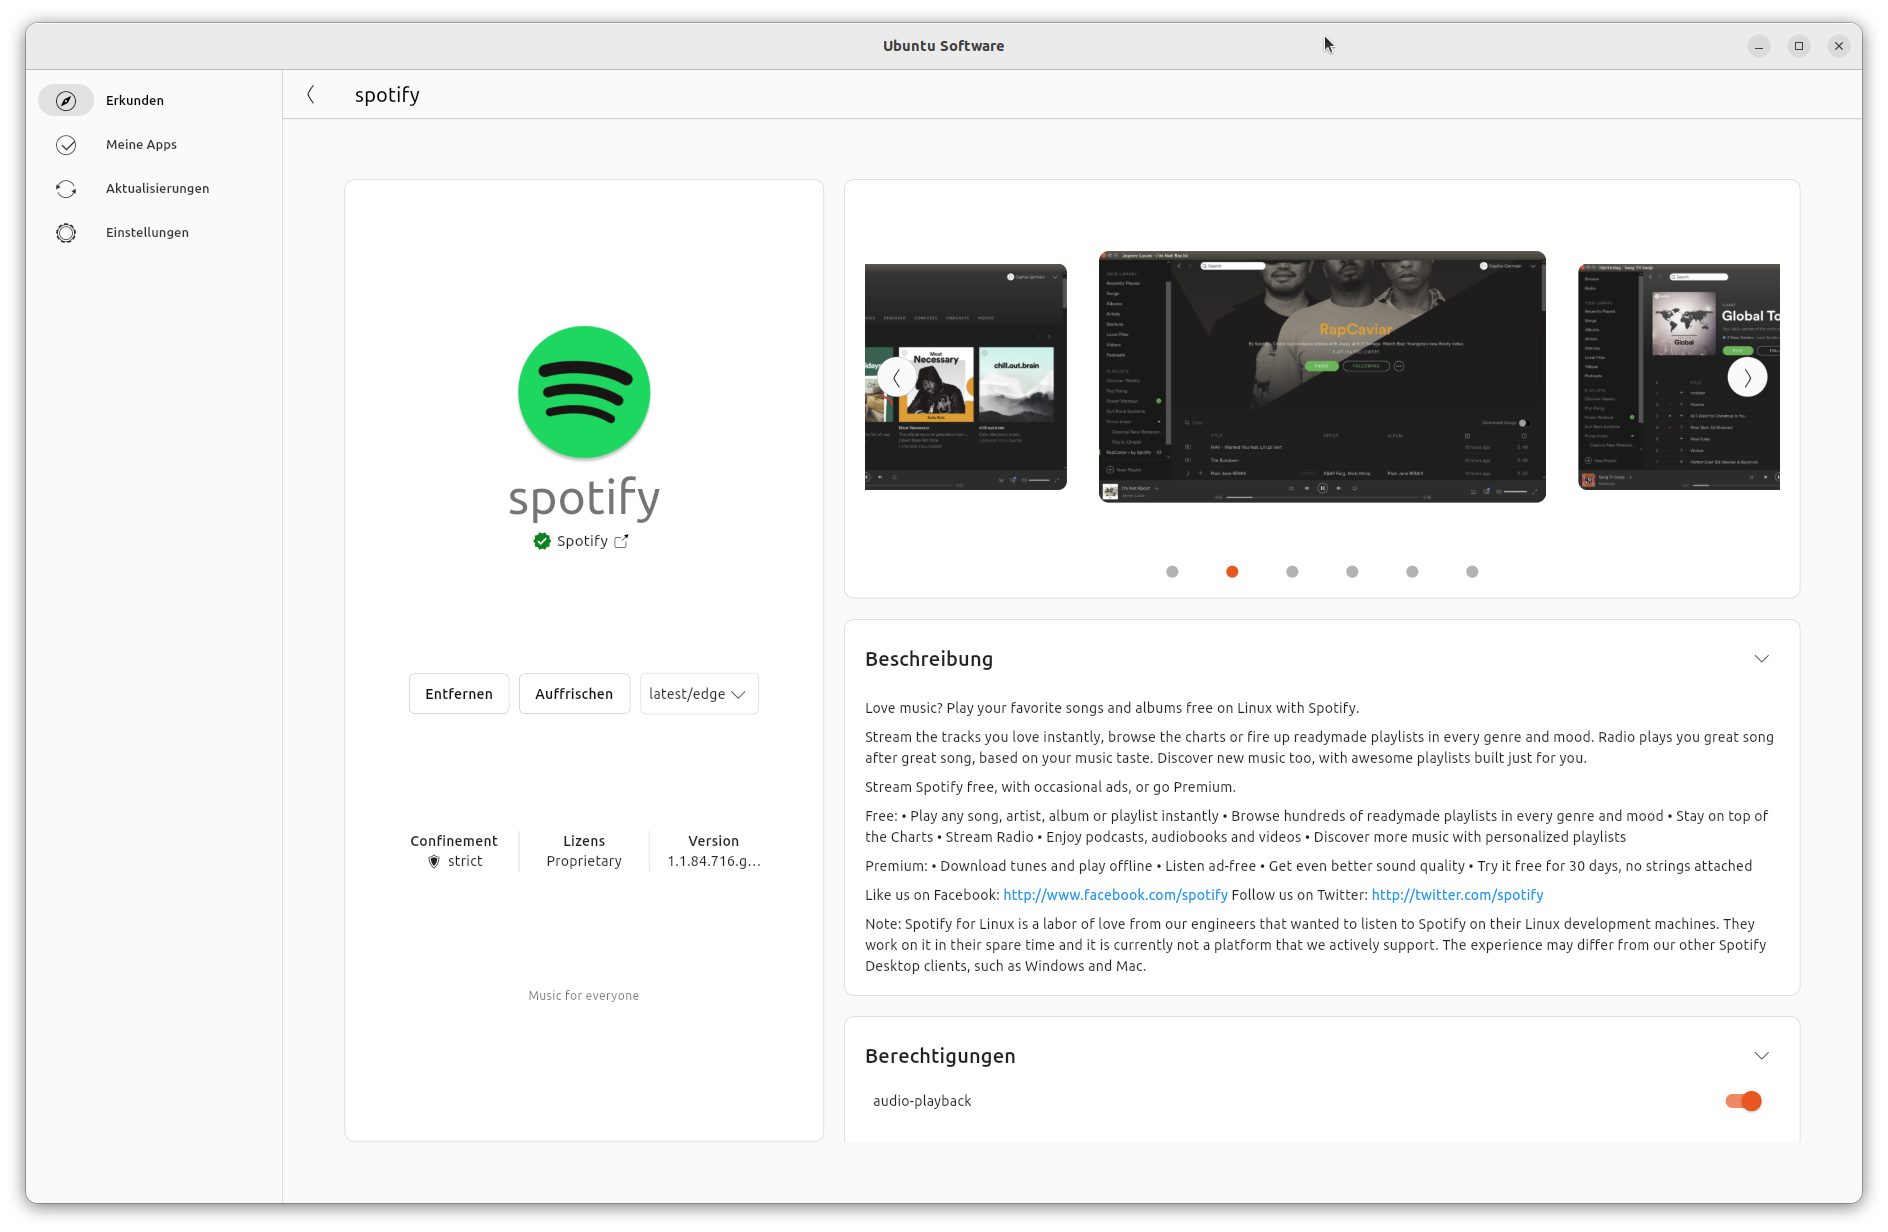
Task: Open the Einstellungen section
Action: (154, 233)
